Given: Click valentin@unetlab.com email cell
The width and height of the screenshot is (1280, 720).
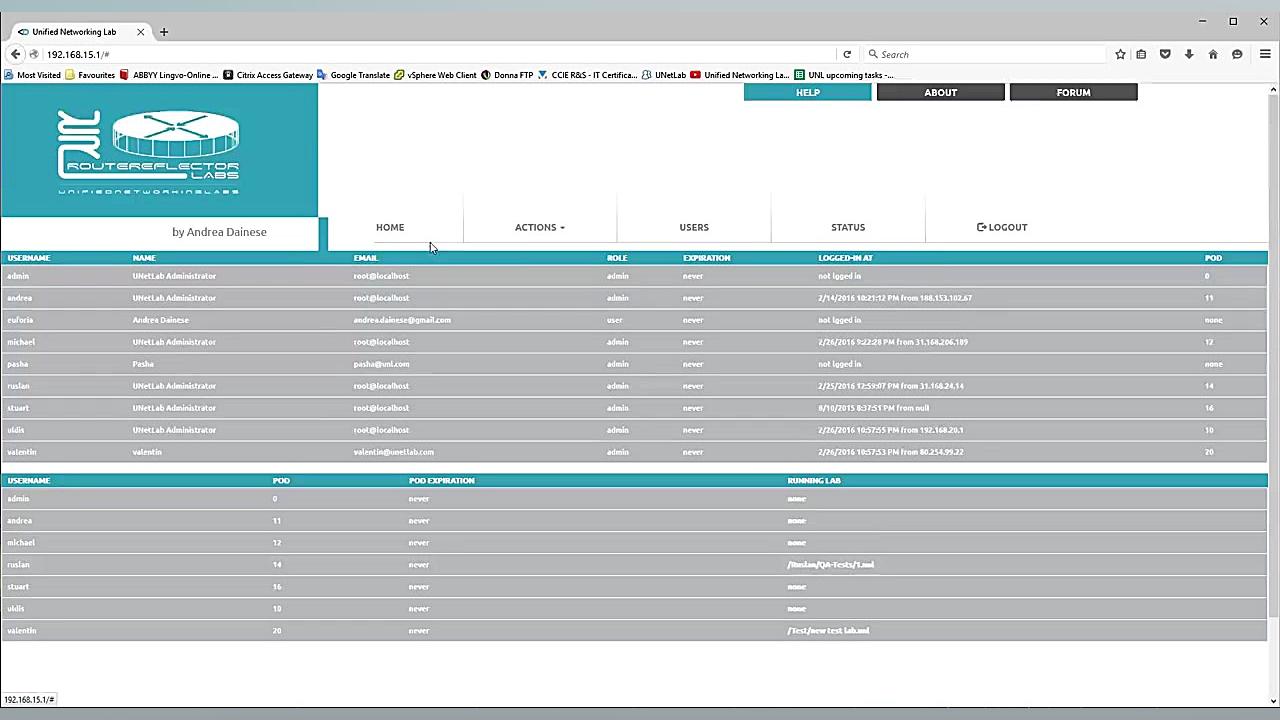Looking at the screenshot, I should tap(393, 452).
